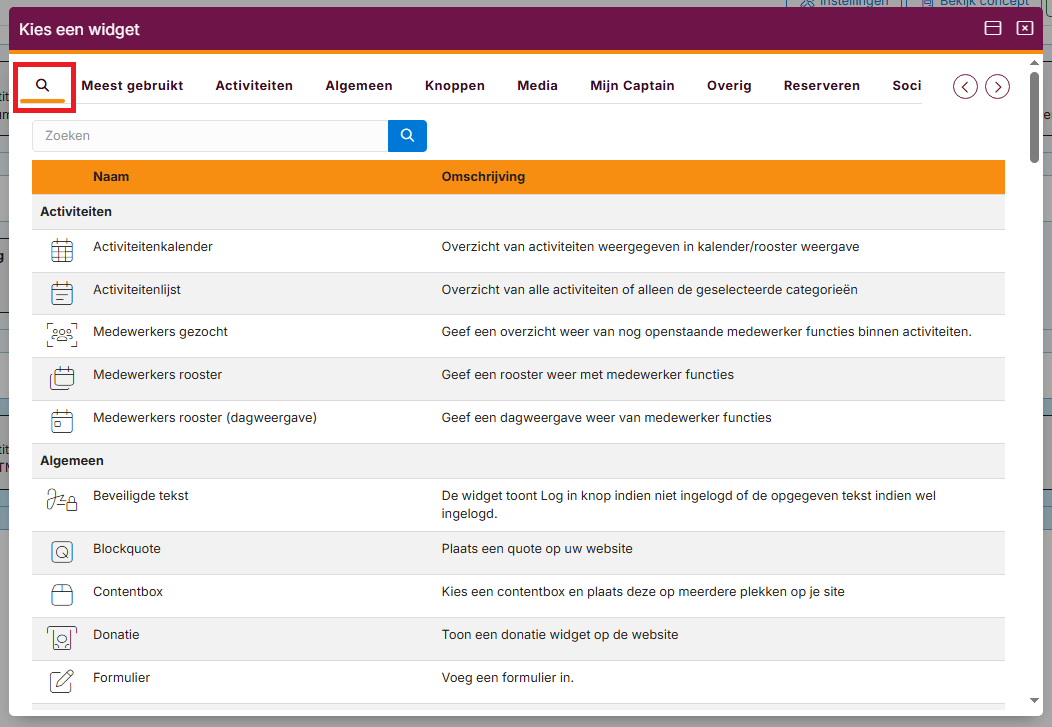Click the right chevron for more categories
Screen dimensions: 1052x727
[997, 86]
